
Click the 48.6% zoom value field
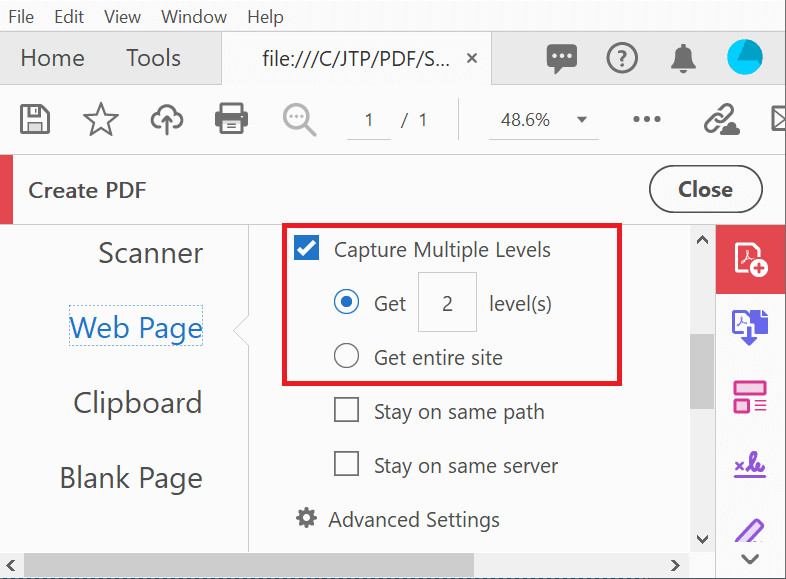[x=525, y=120]
